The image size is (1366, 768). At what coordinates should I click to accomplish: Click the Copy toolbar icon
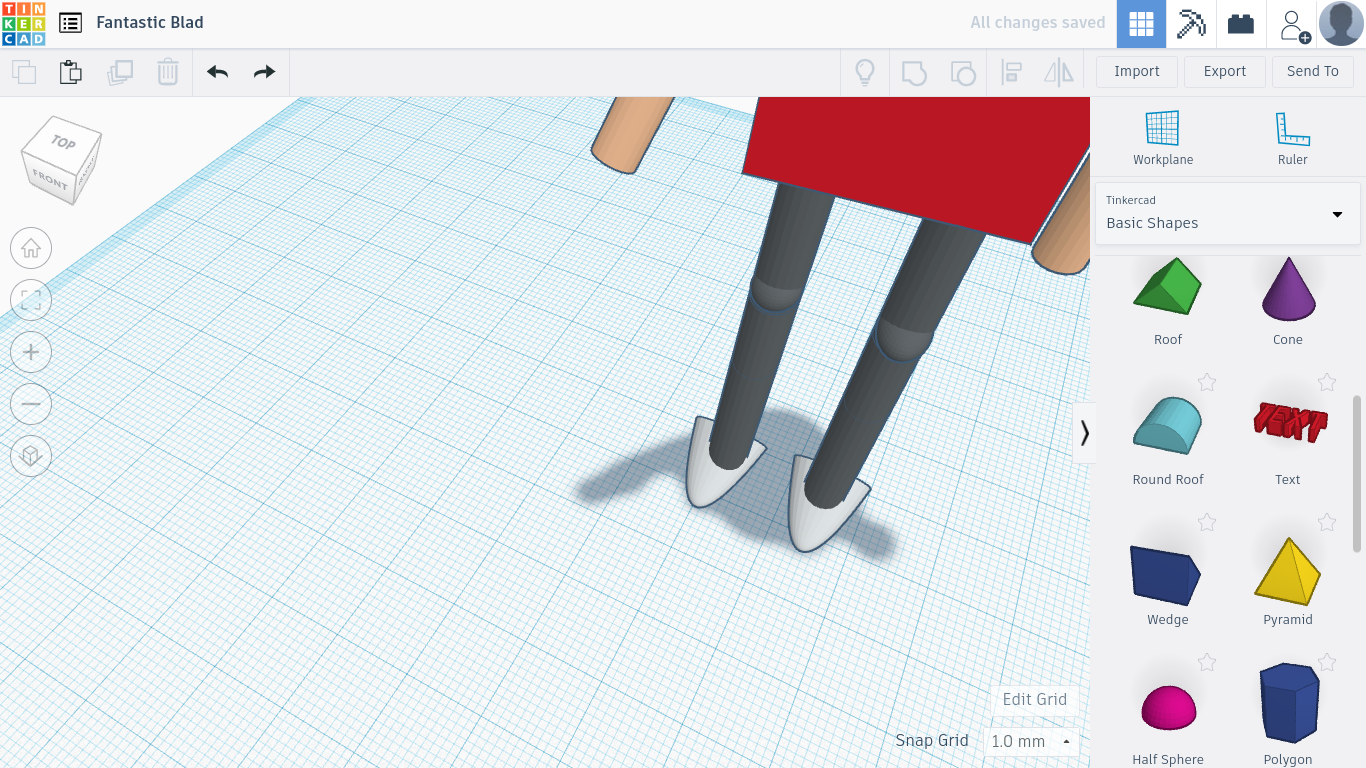coord(23,72)
